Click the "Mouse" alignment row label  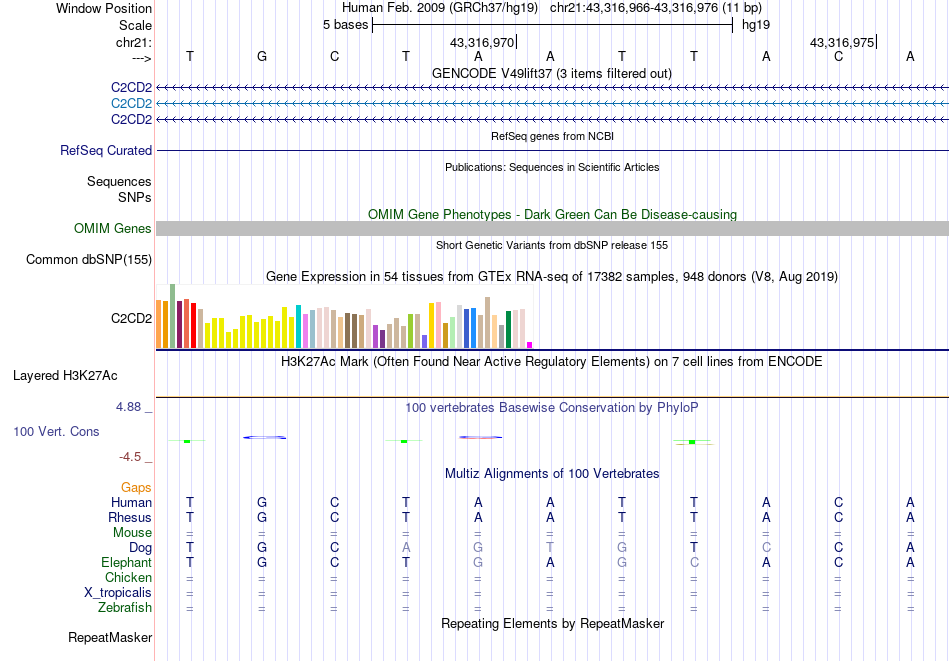point(132,533)
